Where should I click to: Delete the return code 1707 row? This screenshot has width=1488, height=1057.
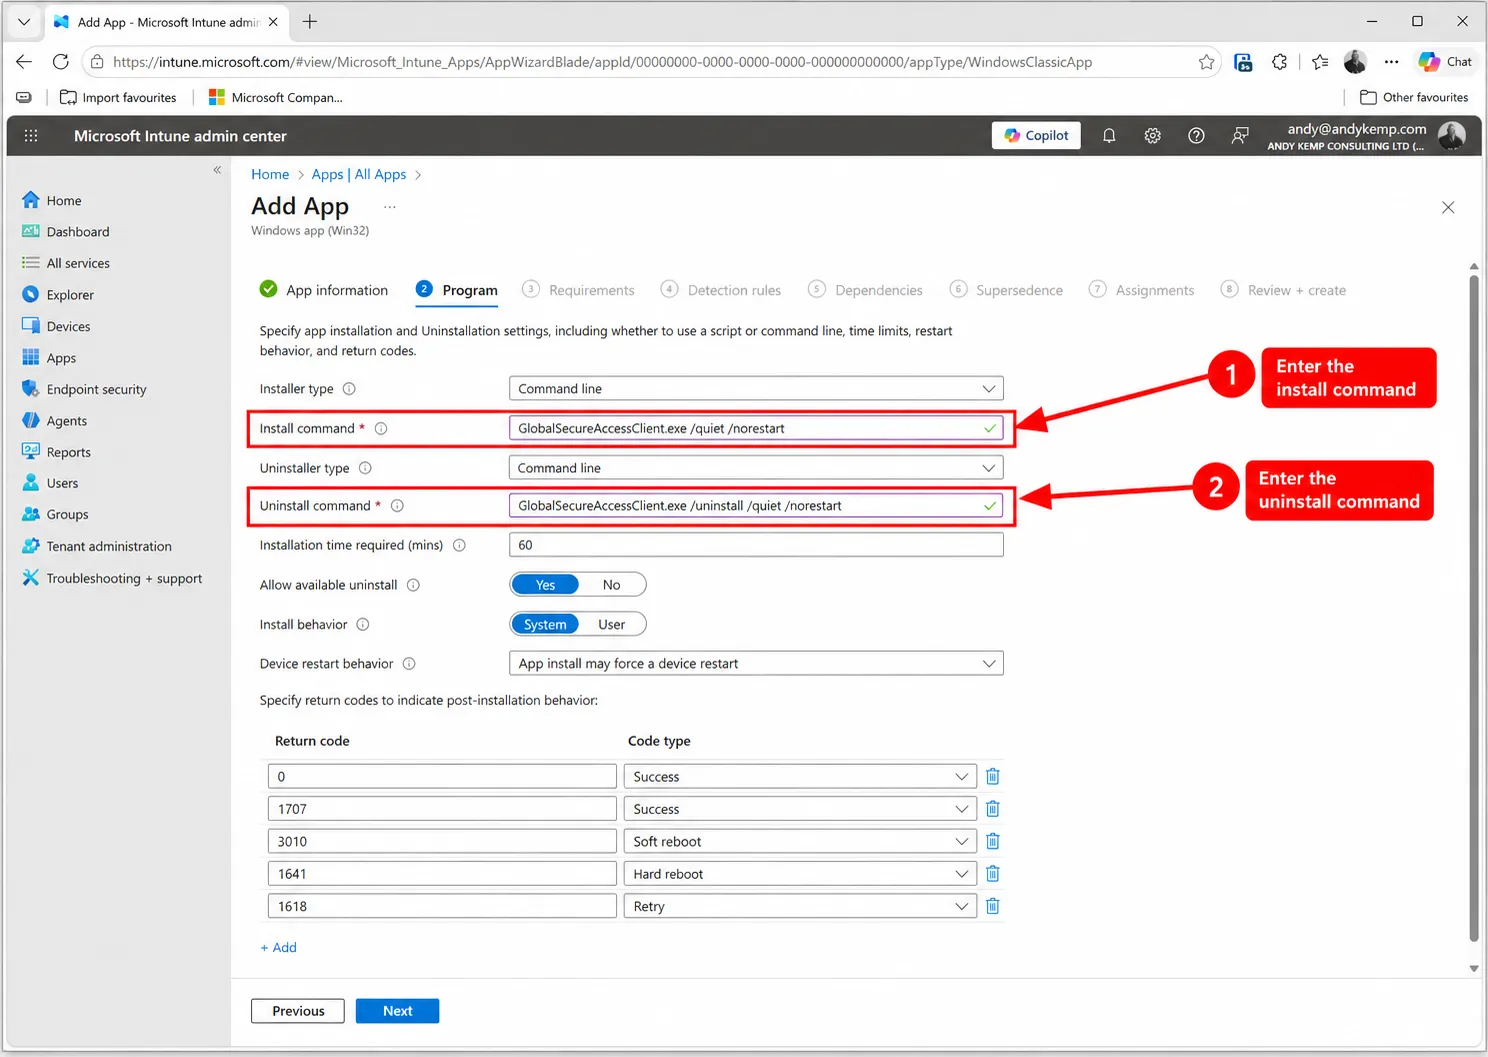click(x=993, y=809)
